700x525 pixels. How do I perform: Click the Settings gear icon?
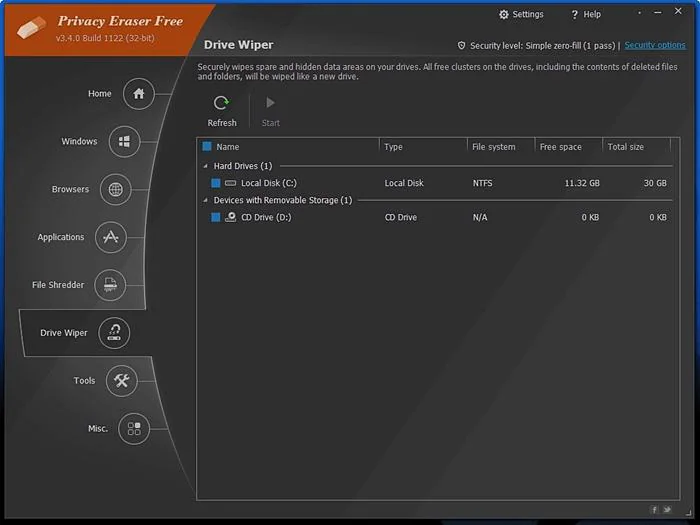[504, 14]
